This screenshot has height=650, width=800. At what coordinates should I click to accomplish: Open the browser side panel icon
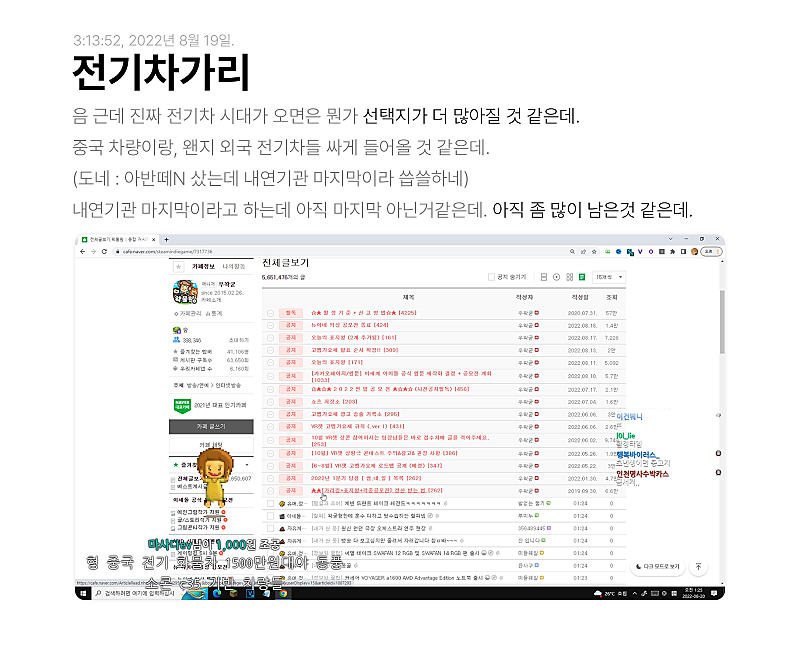click(683, 252)
